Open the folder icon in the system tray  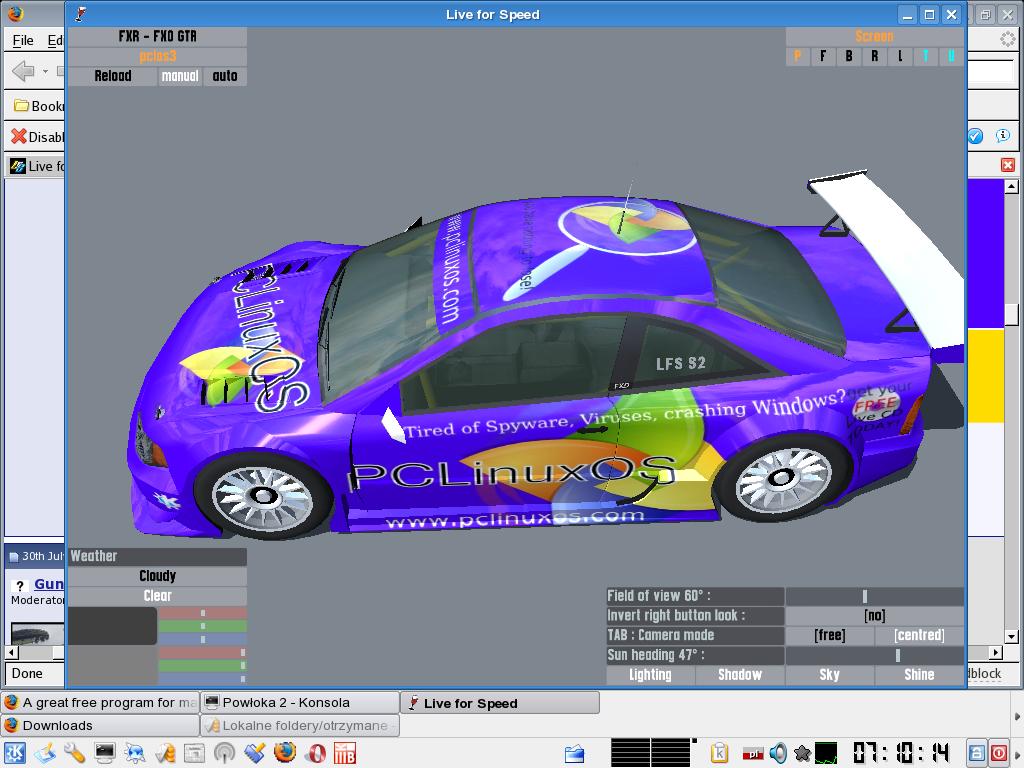pos(574,754)
